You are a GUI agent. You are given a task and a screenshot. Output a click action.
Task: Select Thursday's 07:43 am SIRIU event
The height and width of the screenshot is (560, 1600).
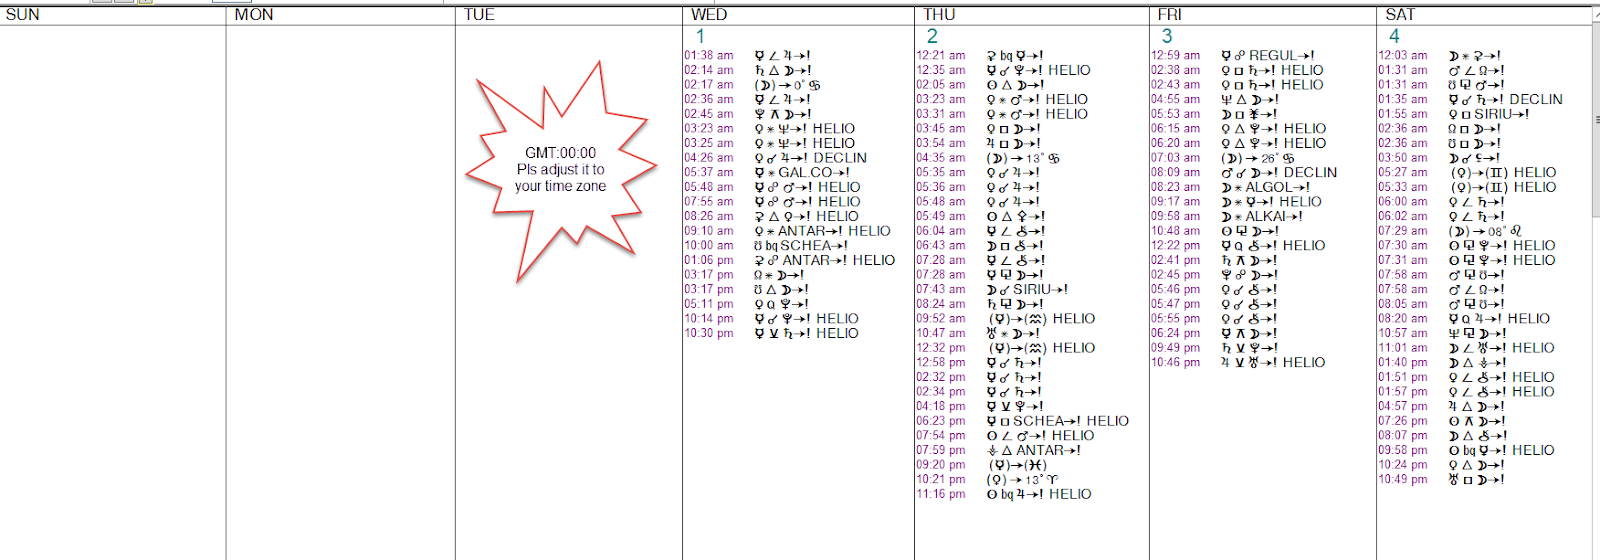[992, 290]
